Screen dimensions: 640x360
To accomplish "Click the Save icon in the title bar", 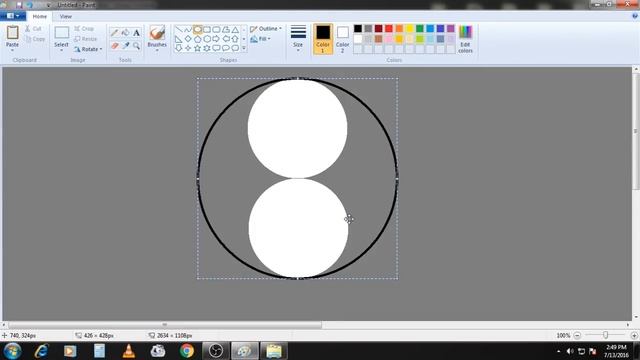I will (x=19, y=5).
